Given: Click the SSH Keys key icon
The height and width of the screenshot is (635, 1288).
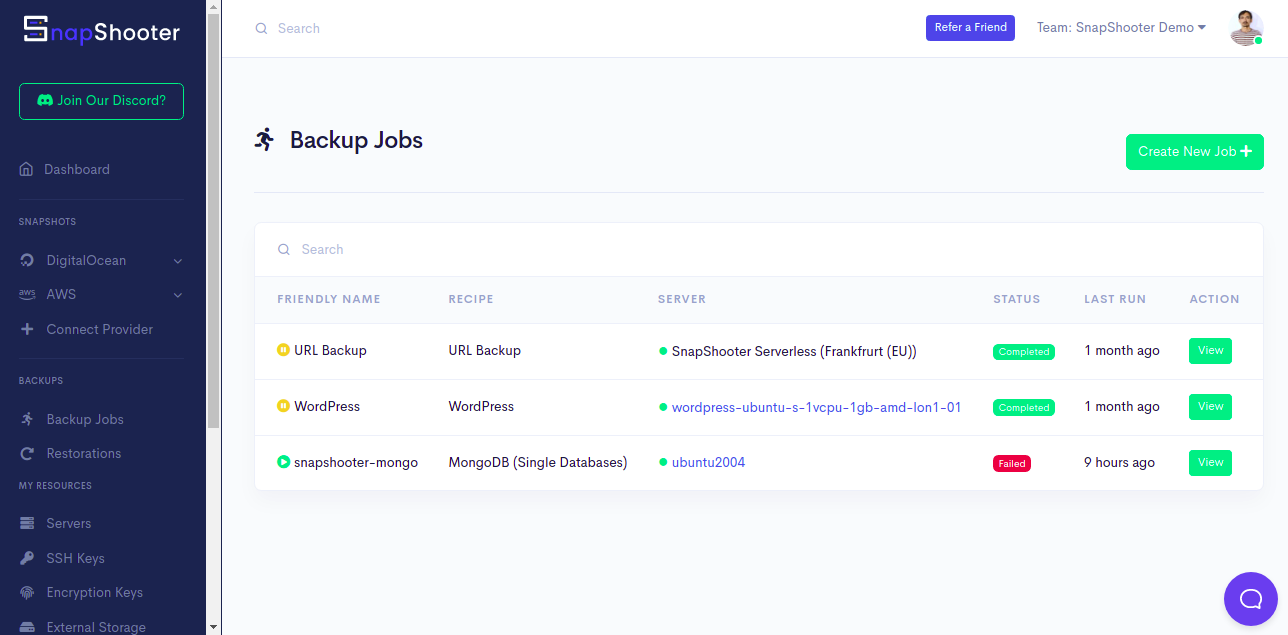Looking at the screenshot, I should point(27,558).
